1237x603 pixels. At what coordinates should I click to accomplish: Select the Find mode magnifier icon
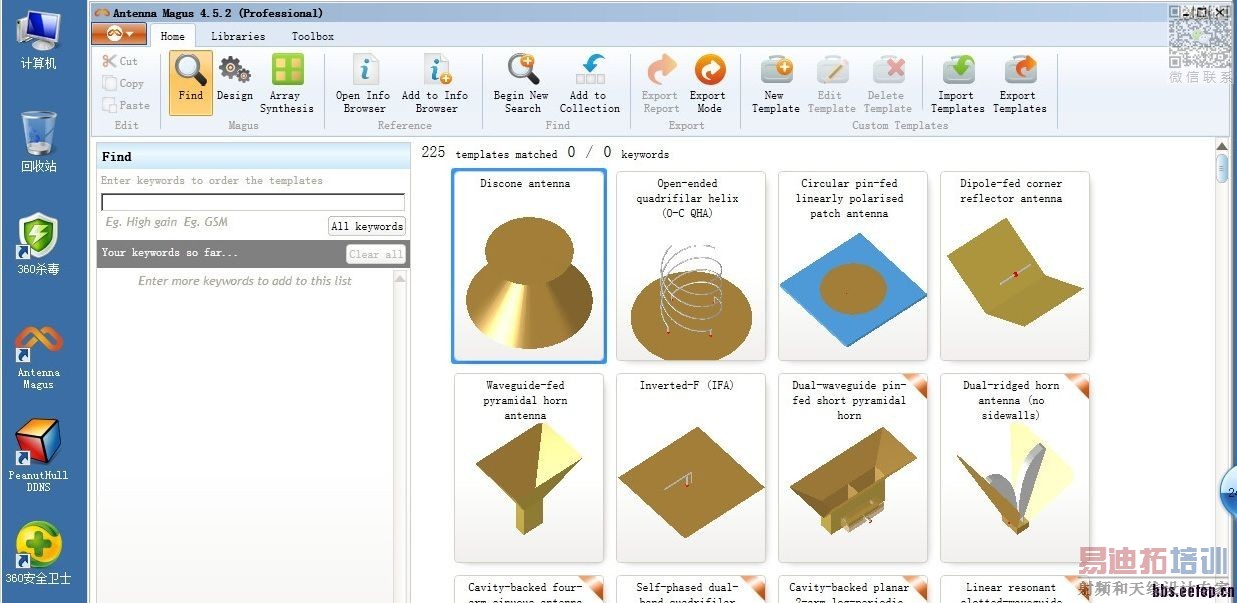(x=190, y=82)
